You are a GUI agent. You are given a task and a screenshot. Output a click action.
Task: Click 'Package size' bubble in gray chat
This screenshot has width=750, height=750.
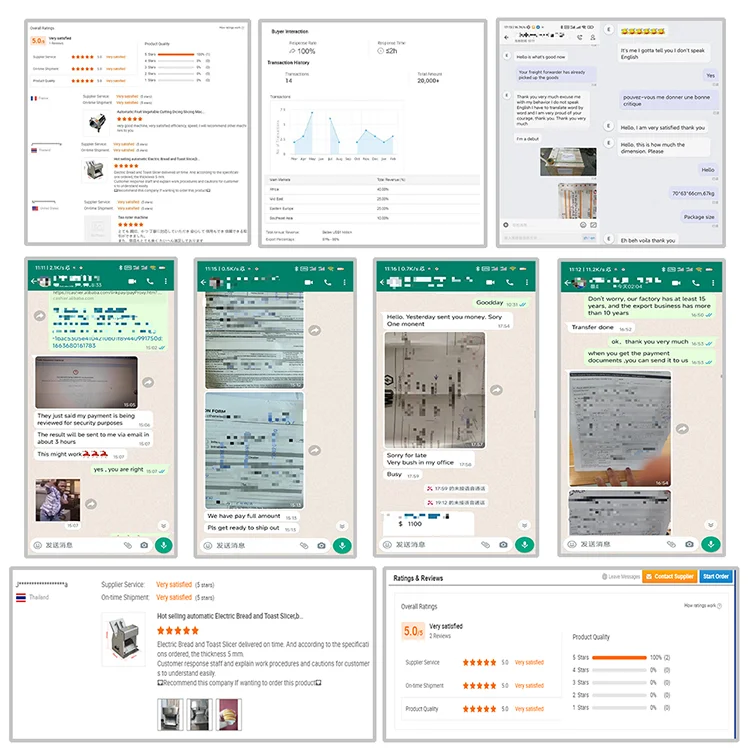(x=699, y=217)
